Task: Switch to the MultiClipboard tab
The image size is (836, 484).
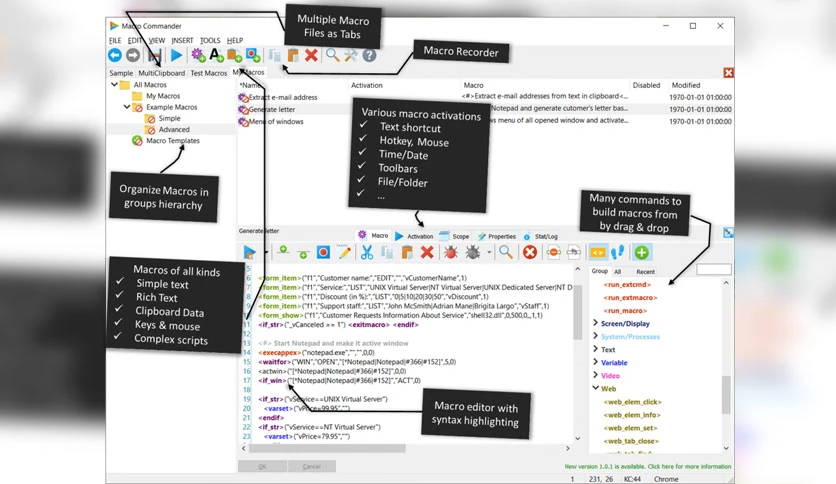Action: (162, 73)
